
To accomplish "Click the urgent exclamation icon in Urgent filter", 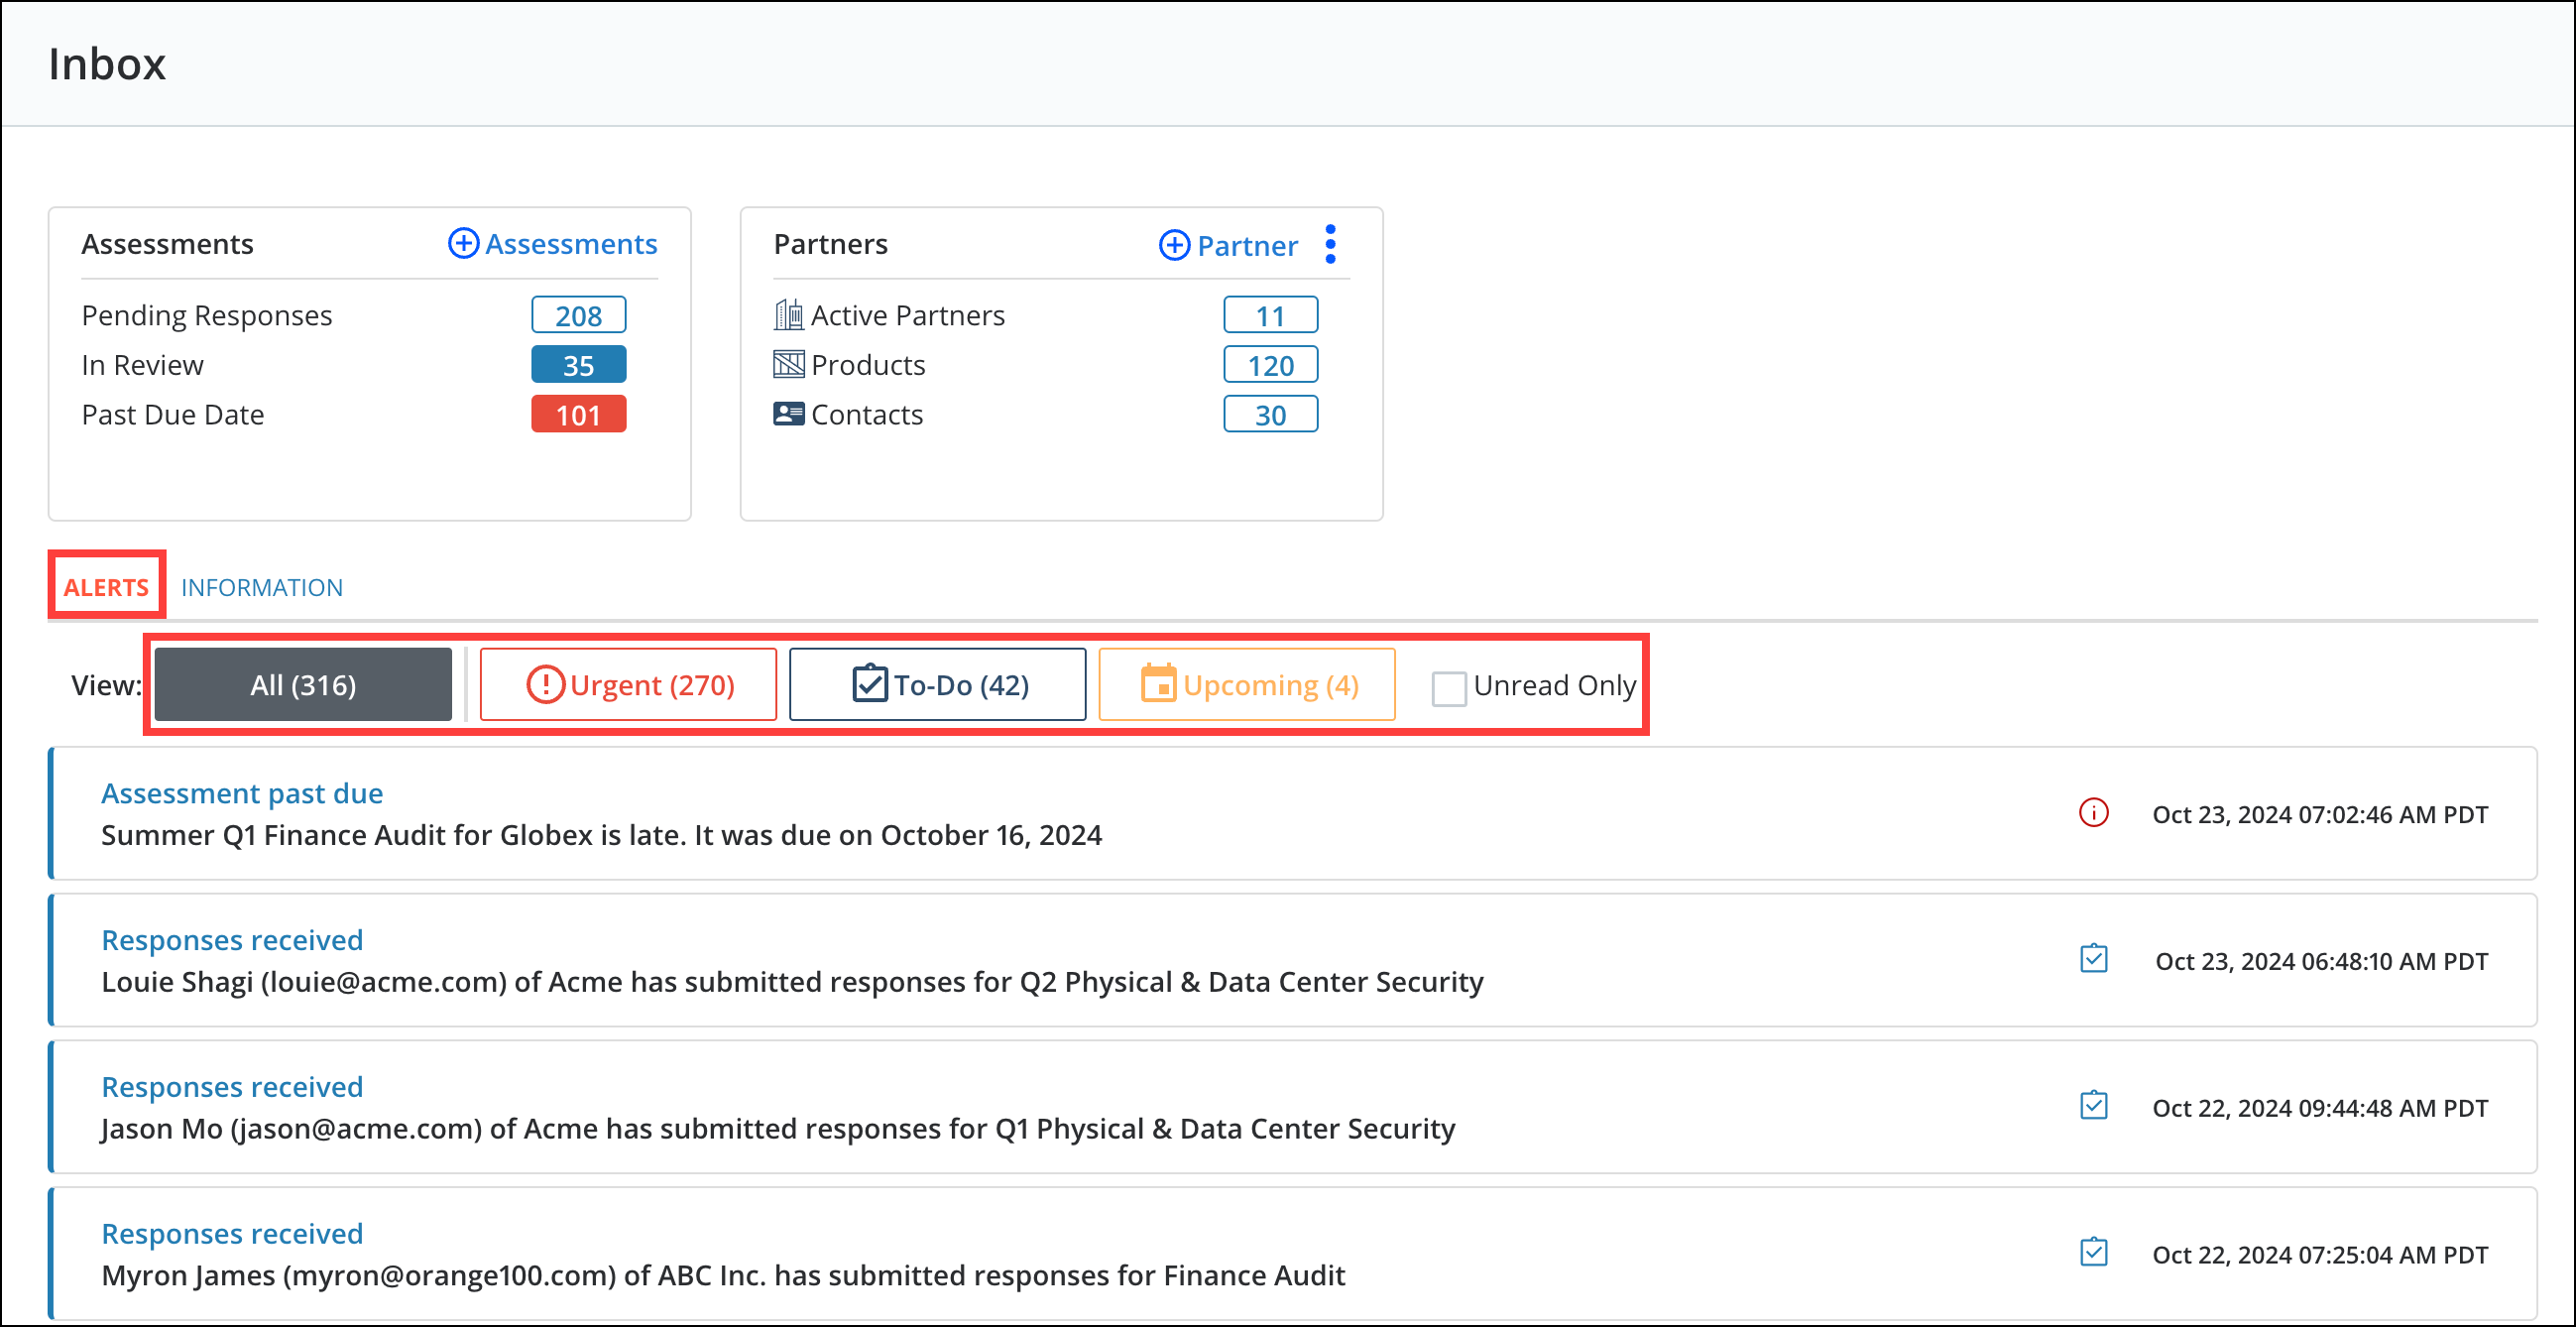I will point(545,684).
